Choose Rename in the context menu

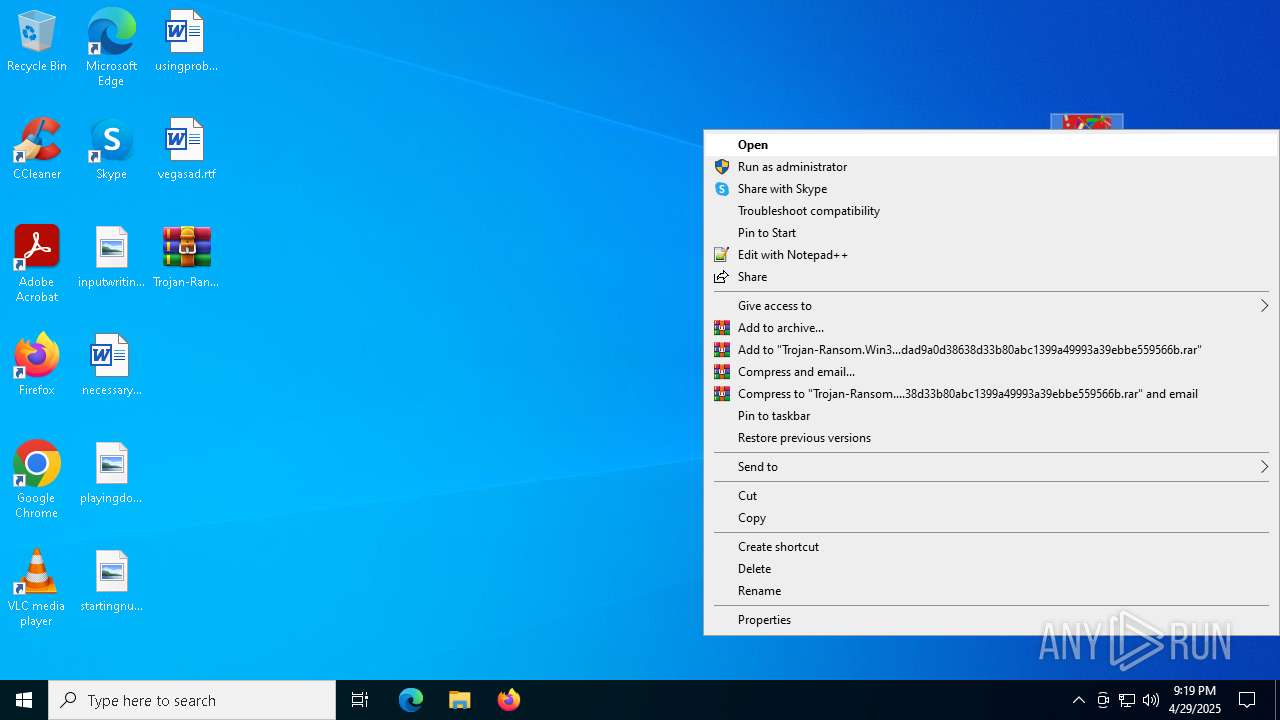991,591
